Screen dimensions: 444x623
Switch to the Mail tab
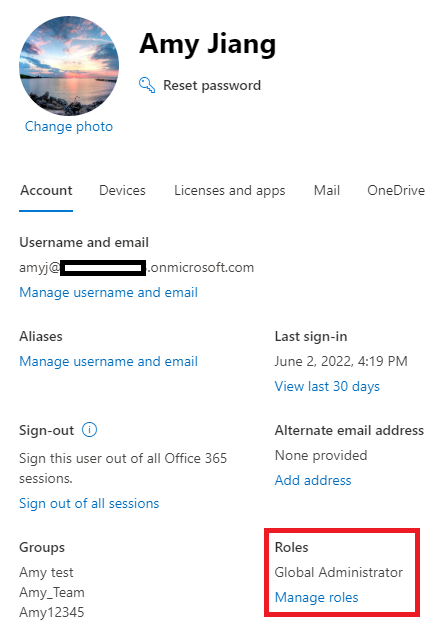(x=327, y=191)
